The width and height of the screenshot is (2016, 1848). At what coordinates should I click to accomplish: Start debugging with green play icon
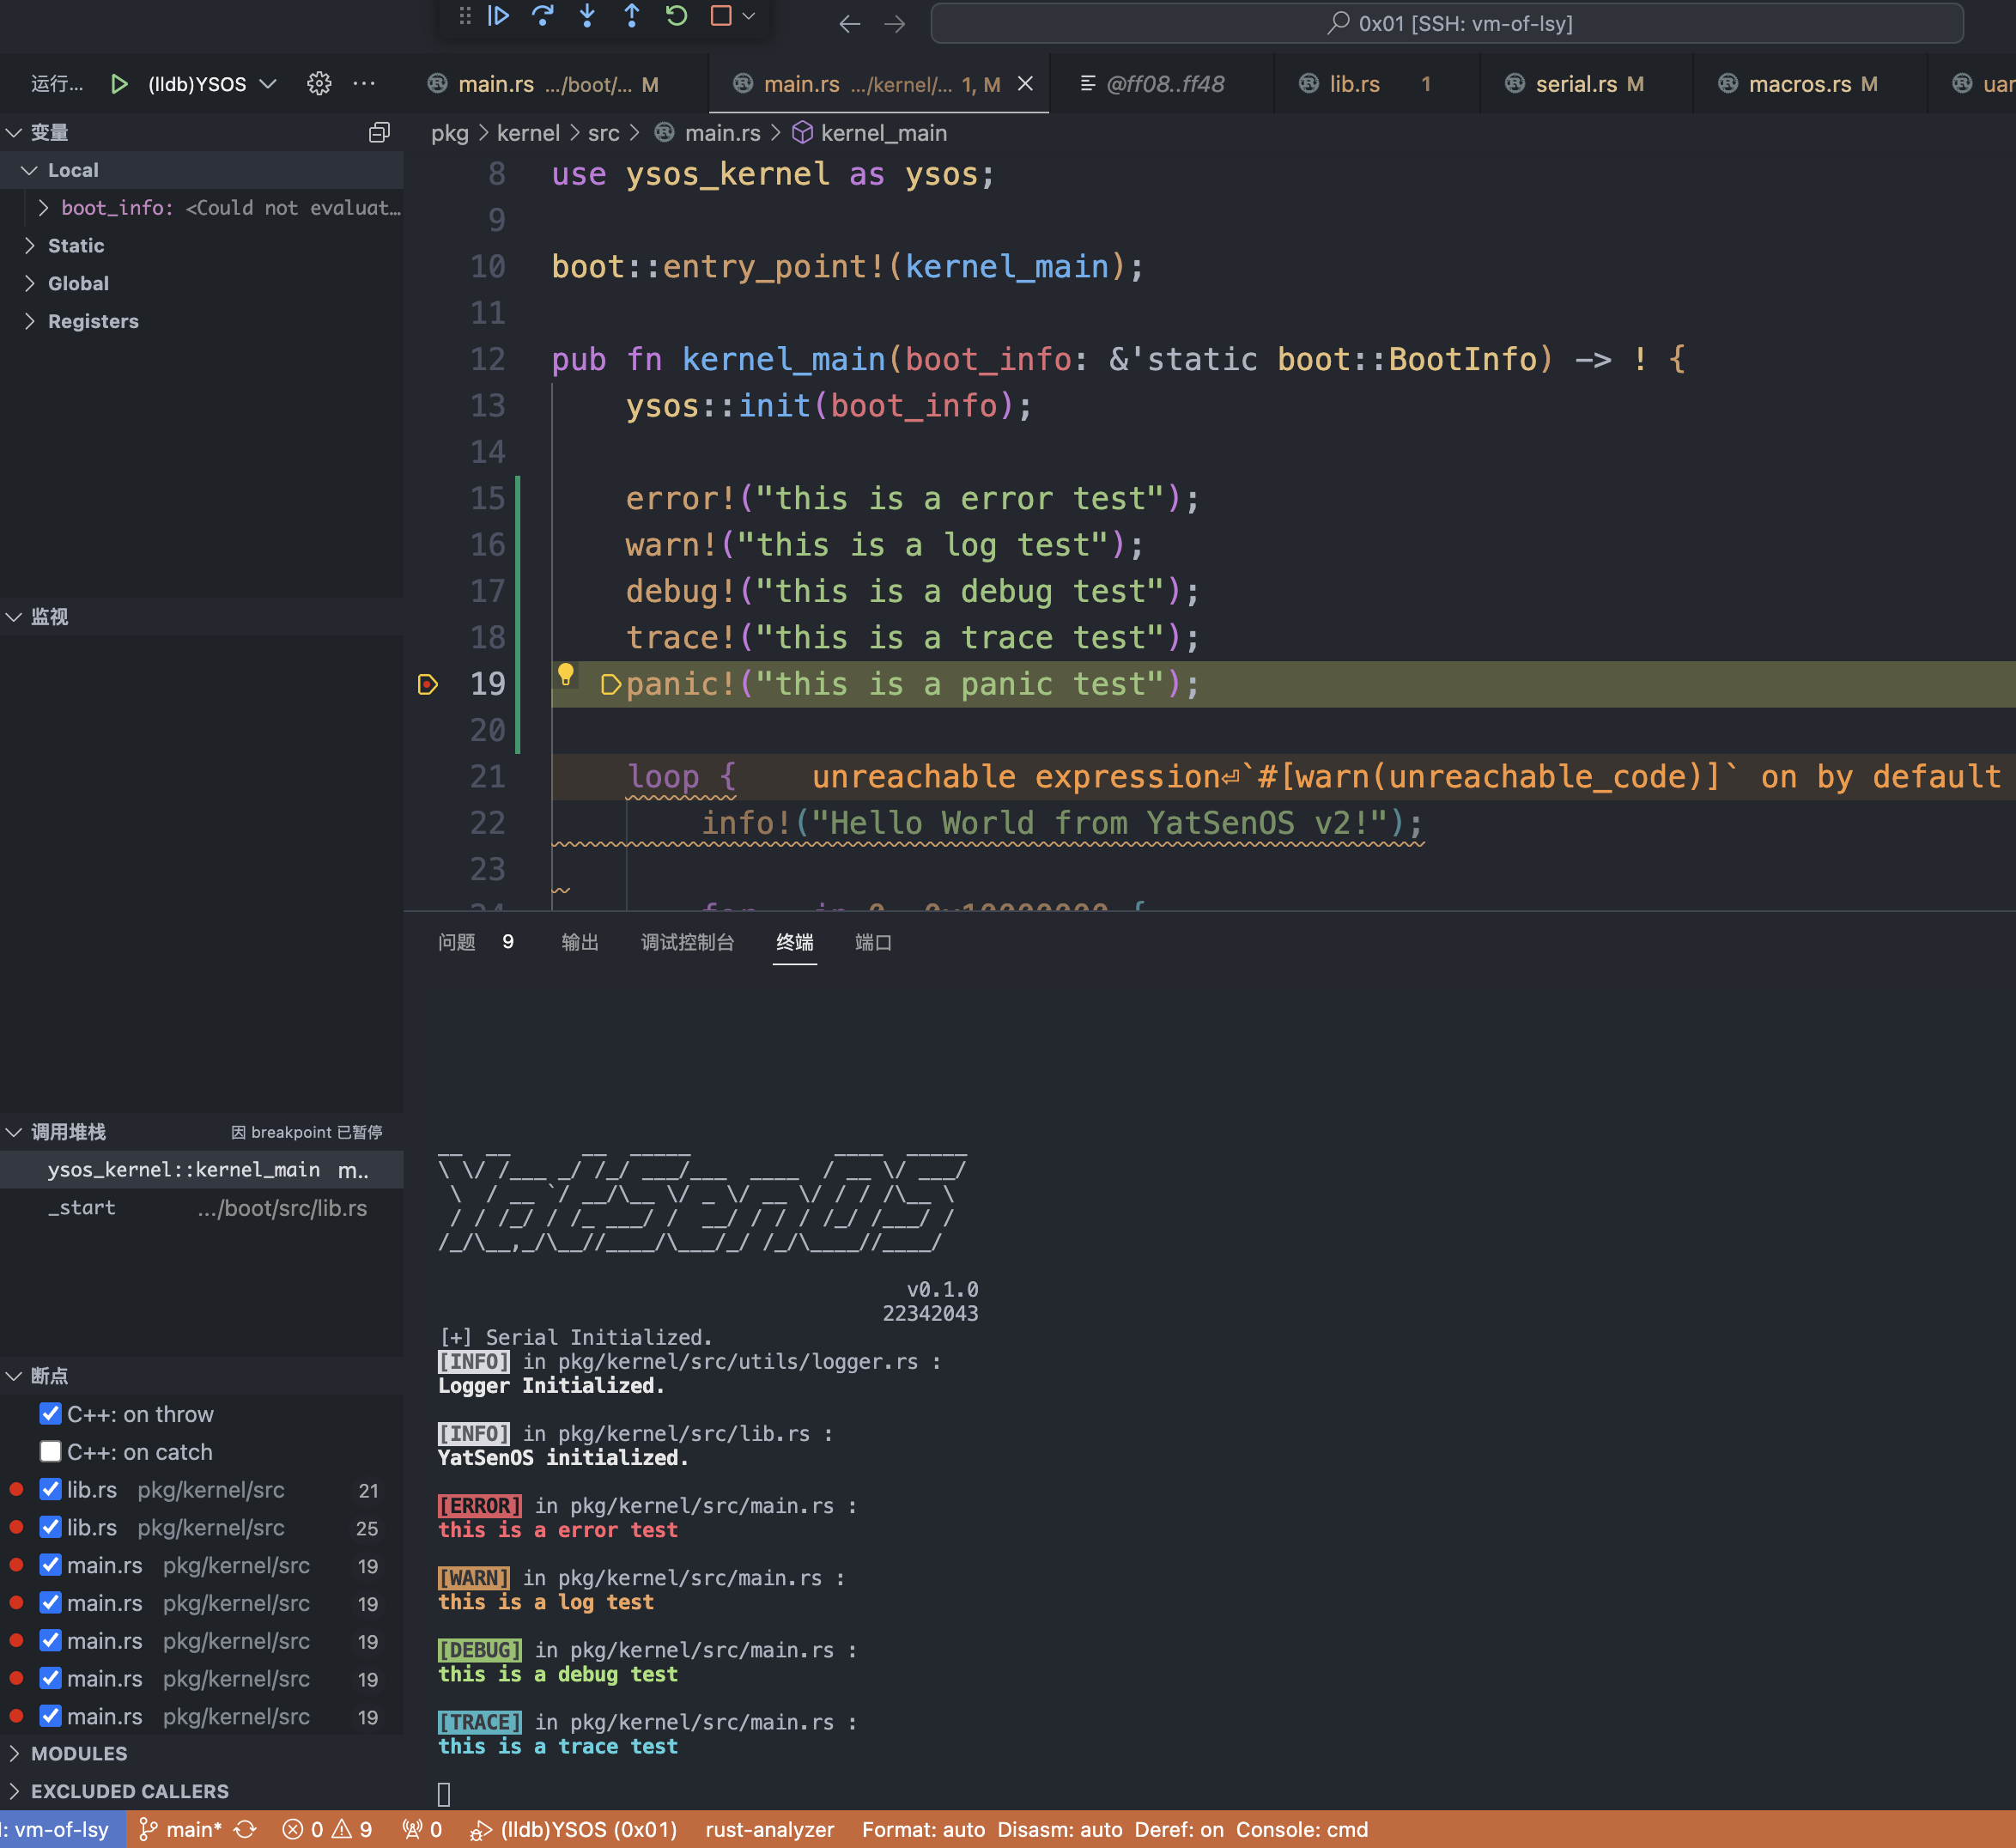(x=119, y=84)
